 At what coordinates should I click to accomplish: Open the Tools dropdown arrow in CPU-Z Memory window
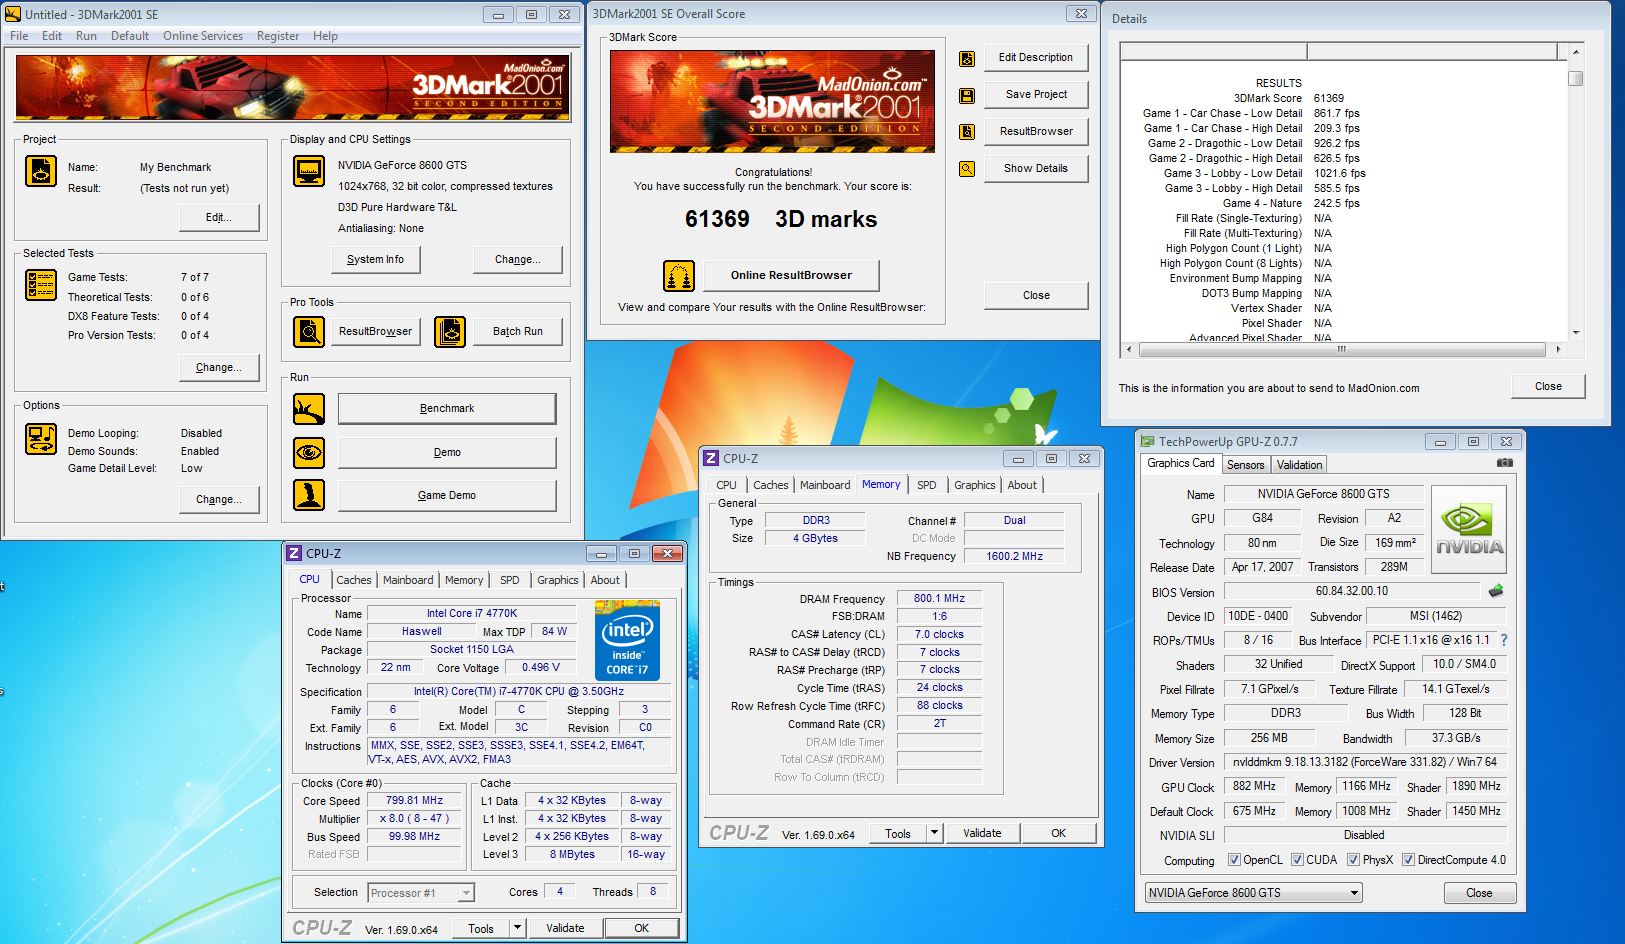coord(934,833)
